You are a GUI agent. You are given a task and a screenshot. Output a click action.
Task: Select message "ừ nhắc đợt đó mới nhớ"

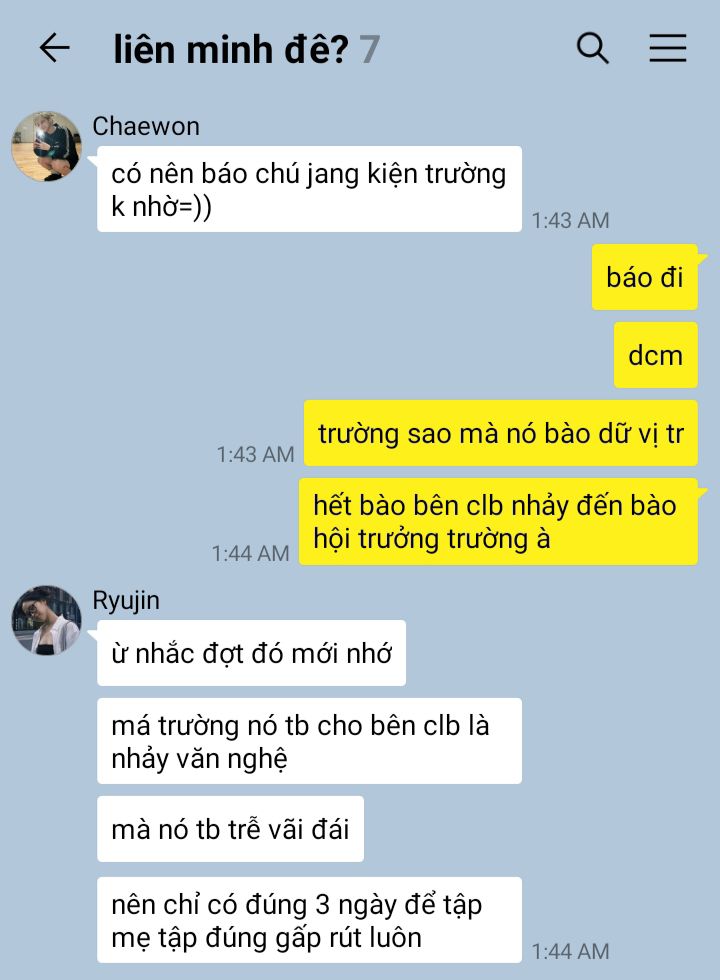[251, 653]
